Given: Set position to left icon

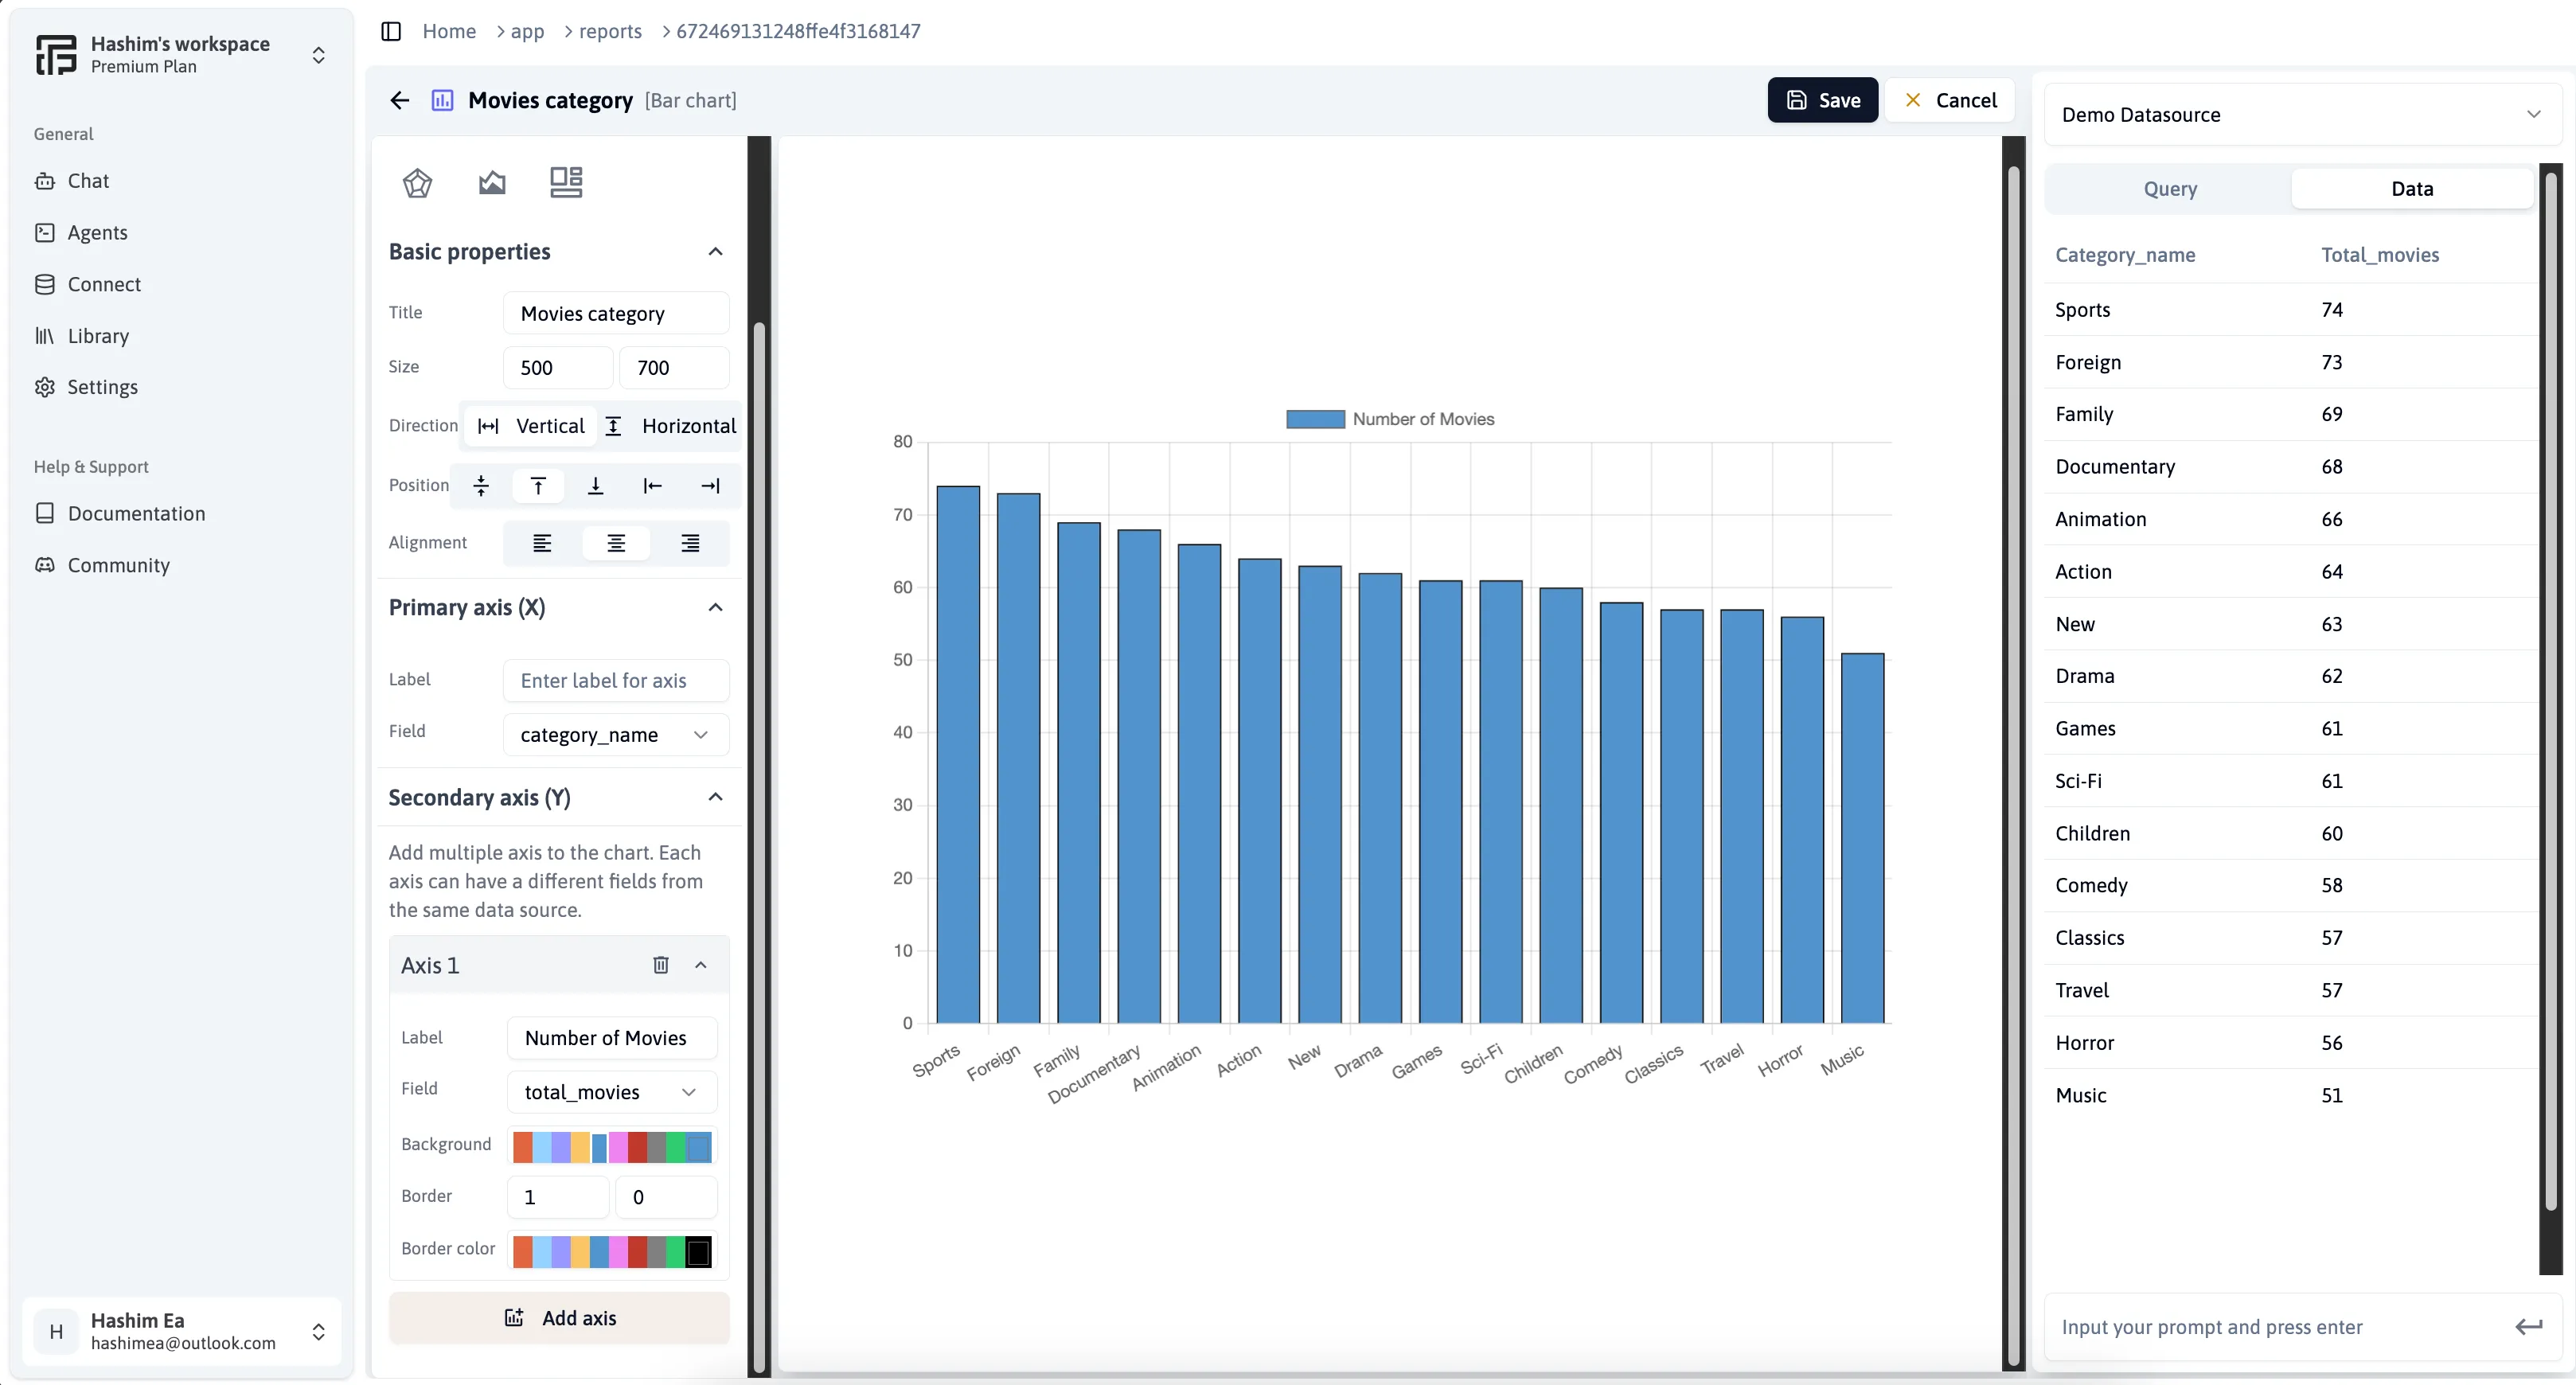Looking at the screenshot, I should tap(652, 486).
